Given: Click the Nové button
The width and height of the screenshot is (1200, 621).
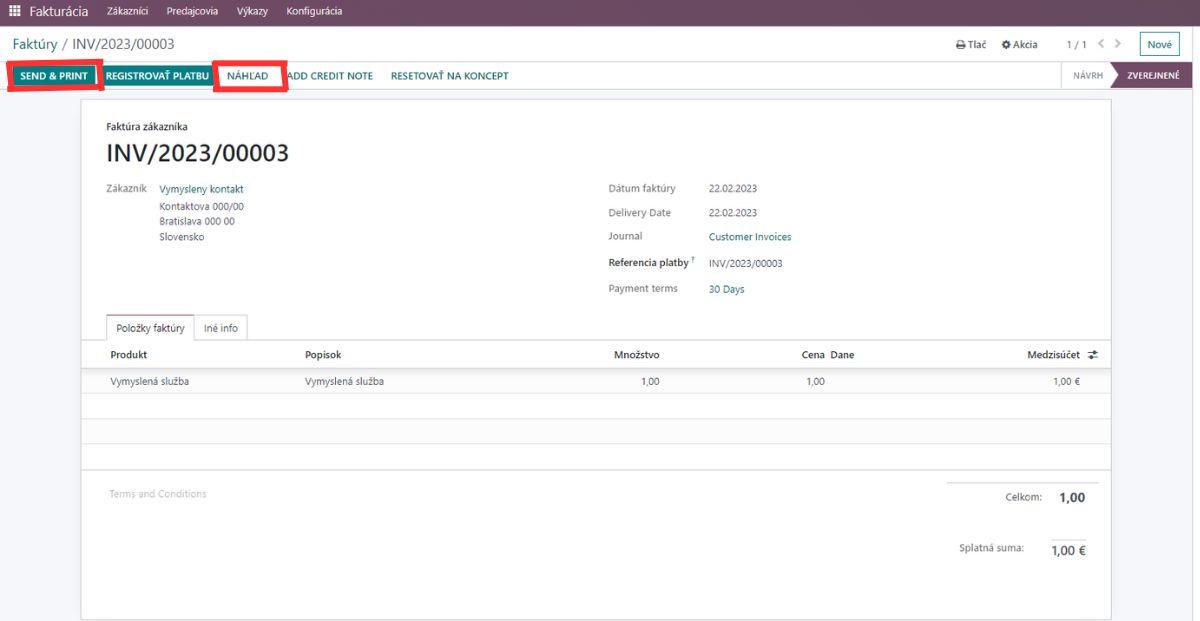Looking at the screenshot, I should coord(1159,45).
